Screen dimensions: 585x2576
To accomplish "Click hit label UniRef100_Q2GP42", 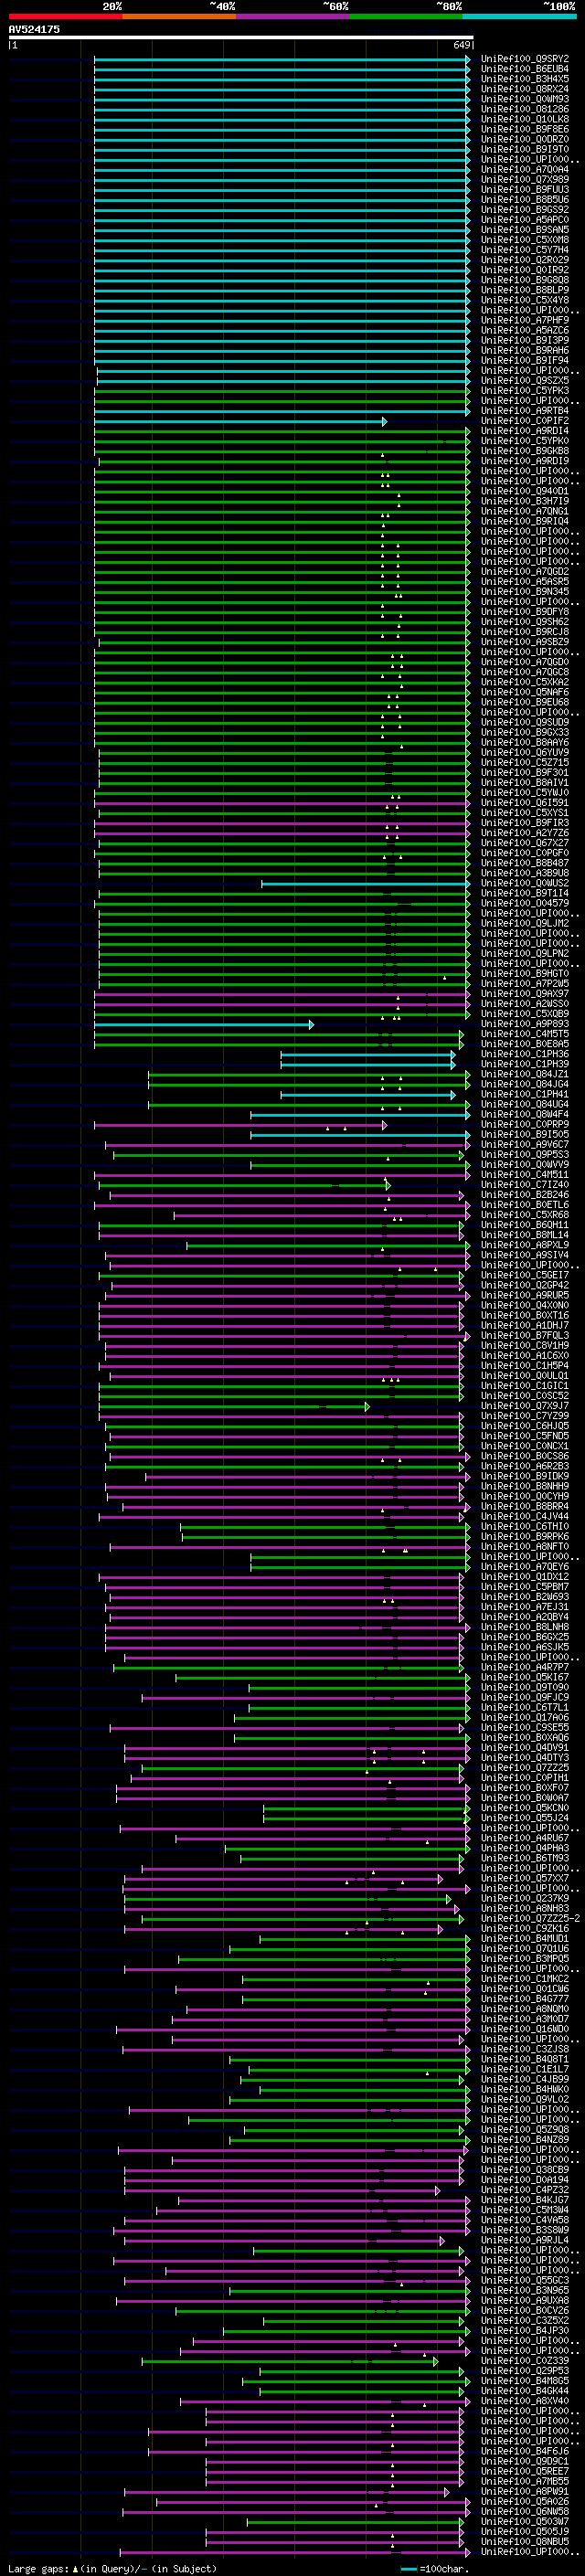I will (x=524, y=1285).
